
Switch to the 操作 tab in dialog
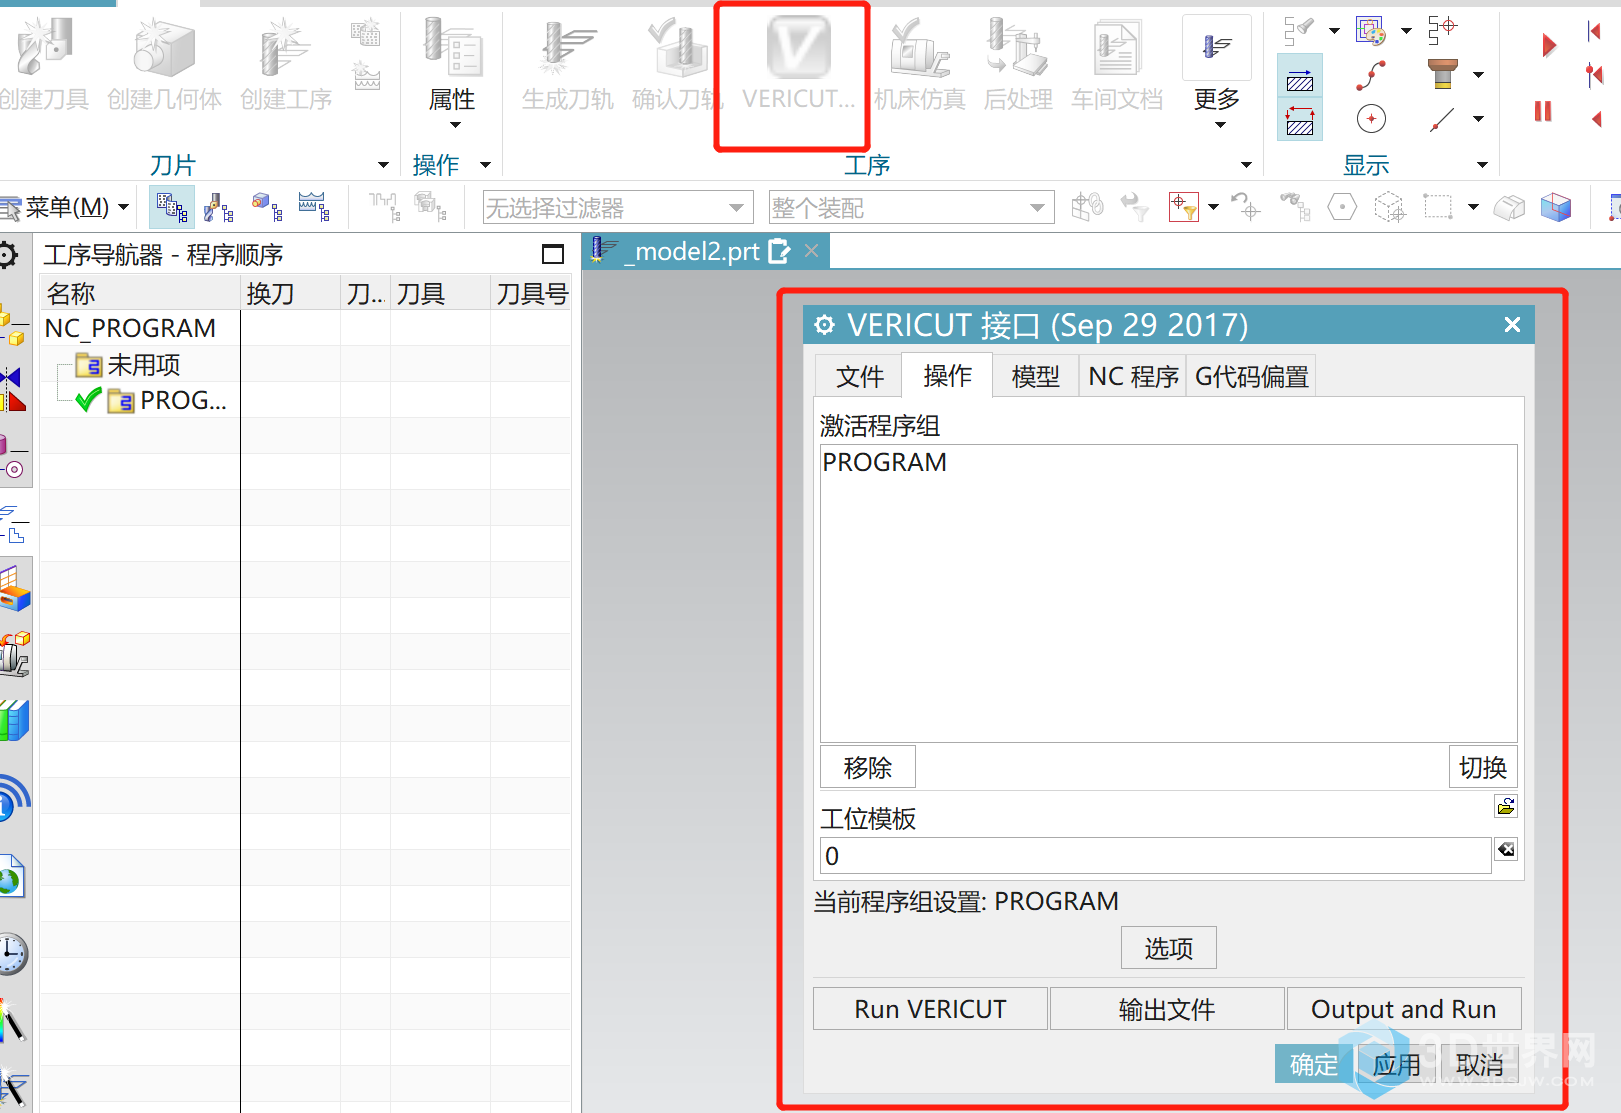click(x=947, y=375)
